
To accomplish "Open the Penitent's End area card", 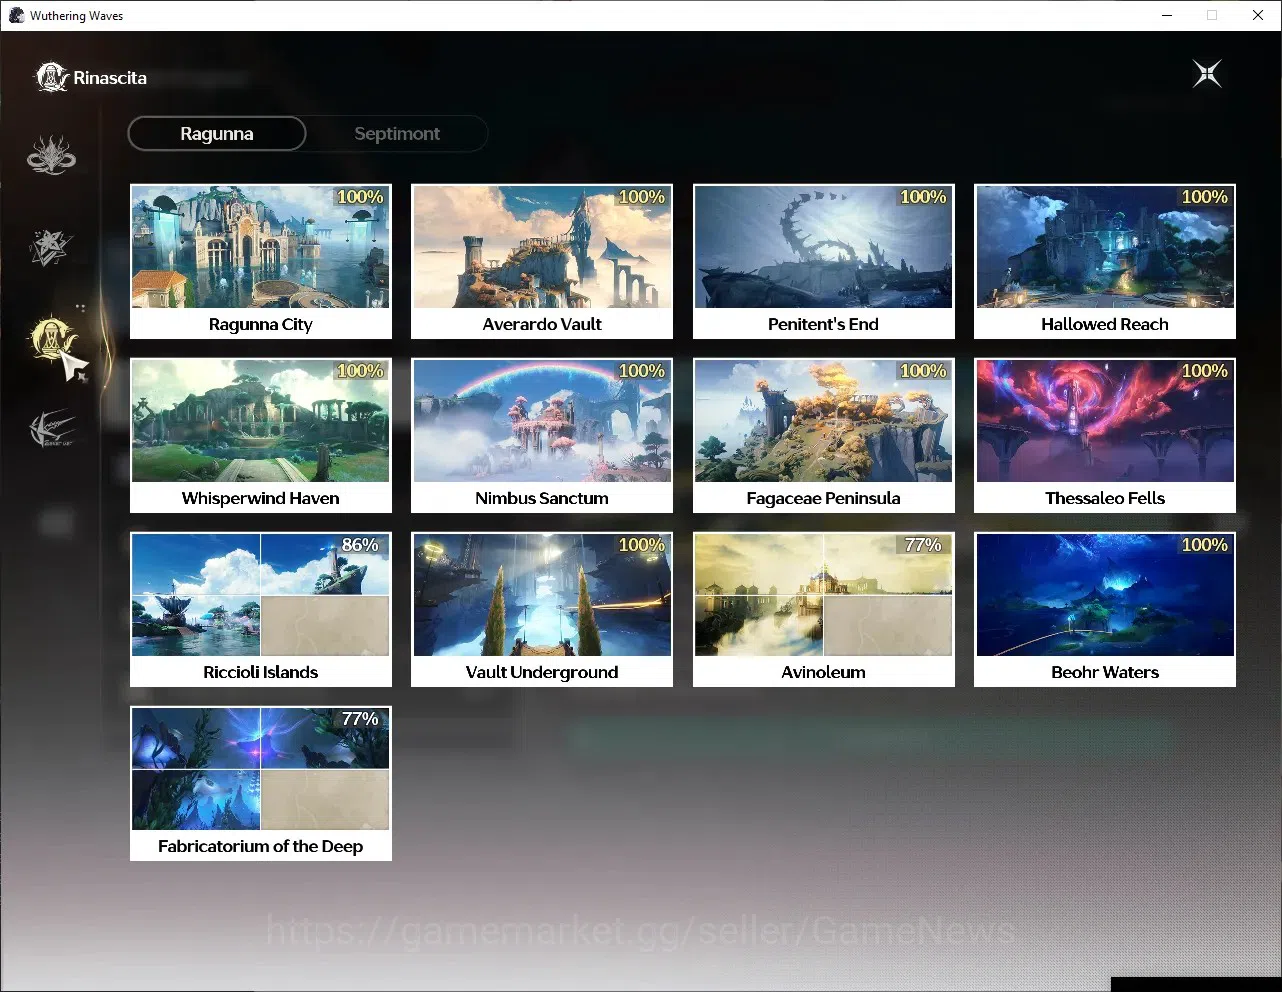I will 824,262.
